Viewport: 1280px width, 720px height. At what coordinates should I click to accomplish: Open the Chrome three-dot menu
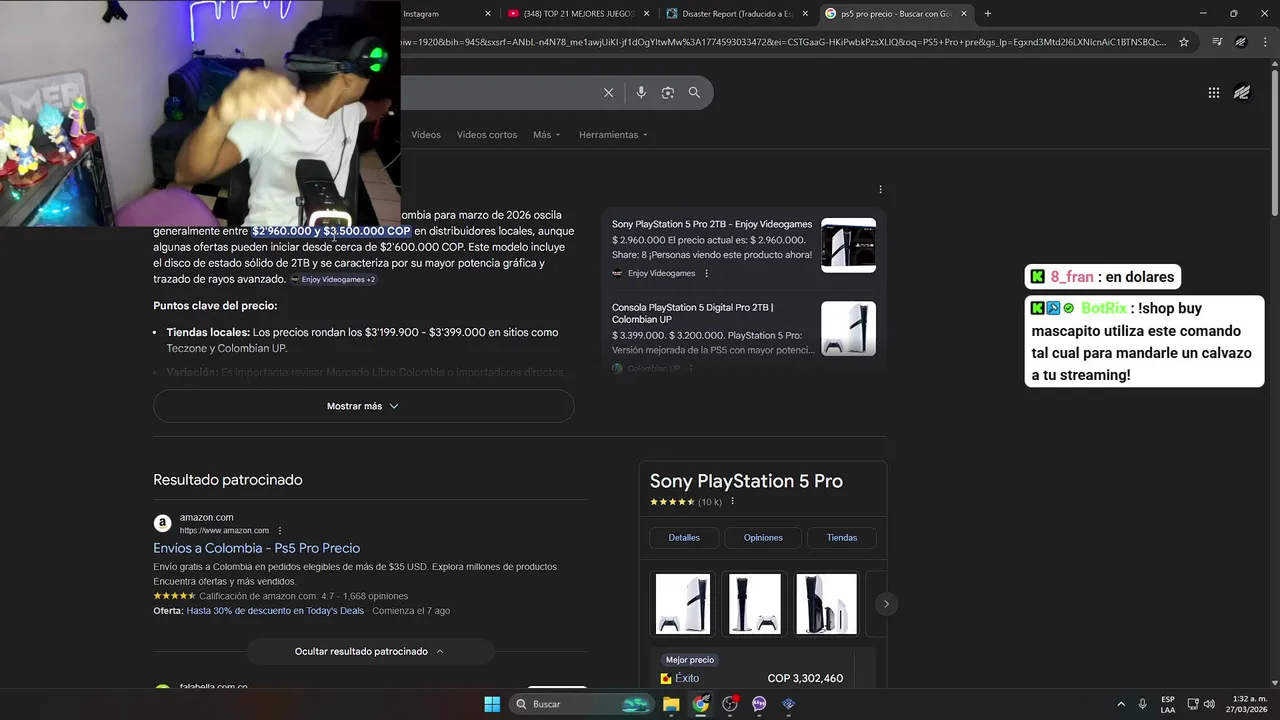1264,42
